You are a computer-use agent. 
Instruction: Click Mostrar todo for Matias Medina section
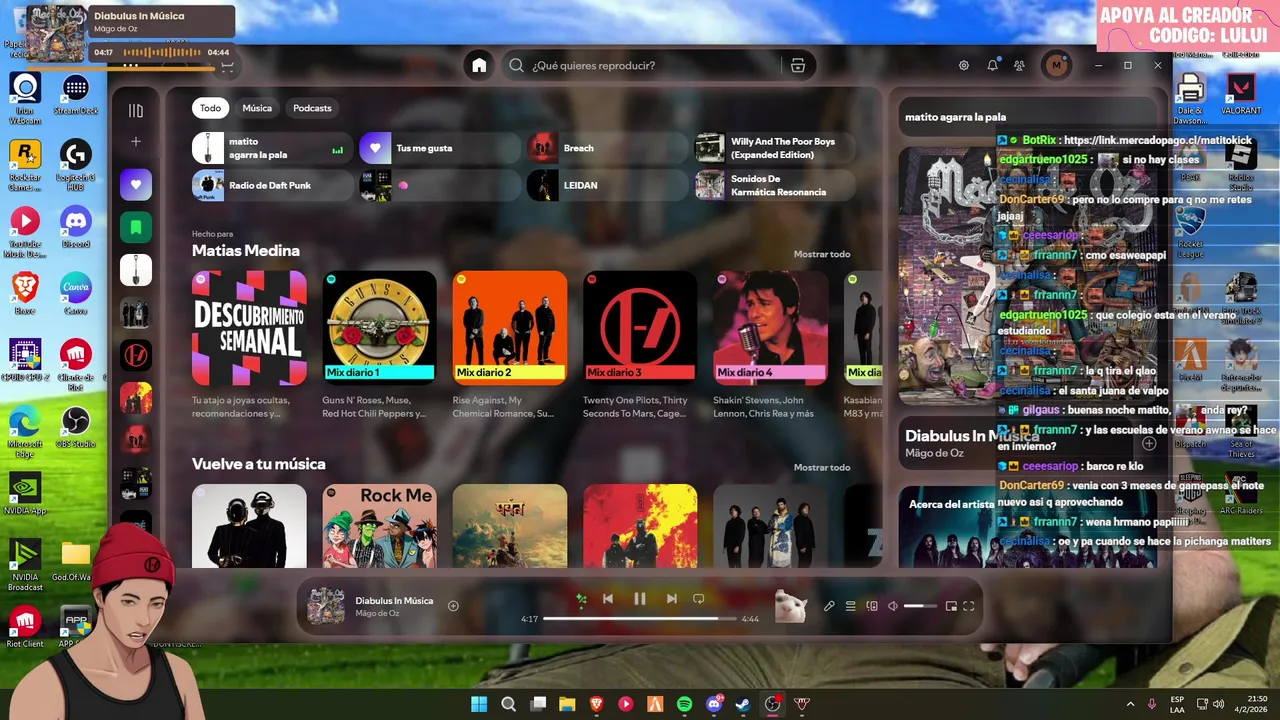pos(822,254)
